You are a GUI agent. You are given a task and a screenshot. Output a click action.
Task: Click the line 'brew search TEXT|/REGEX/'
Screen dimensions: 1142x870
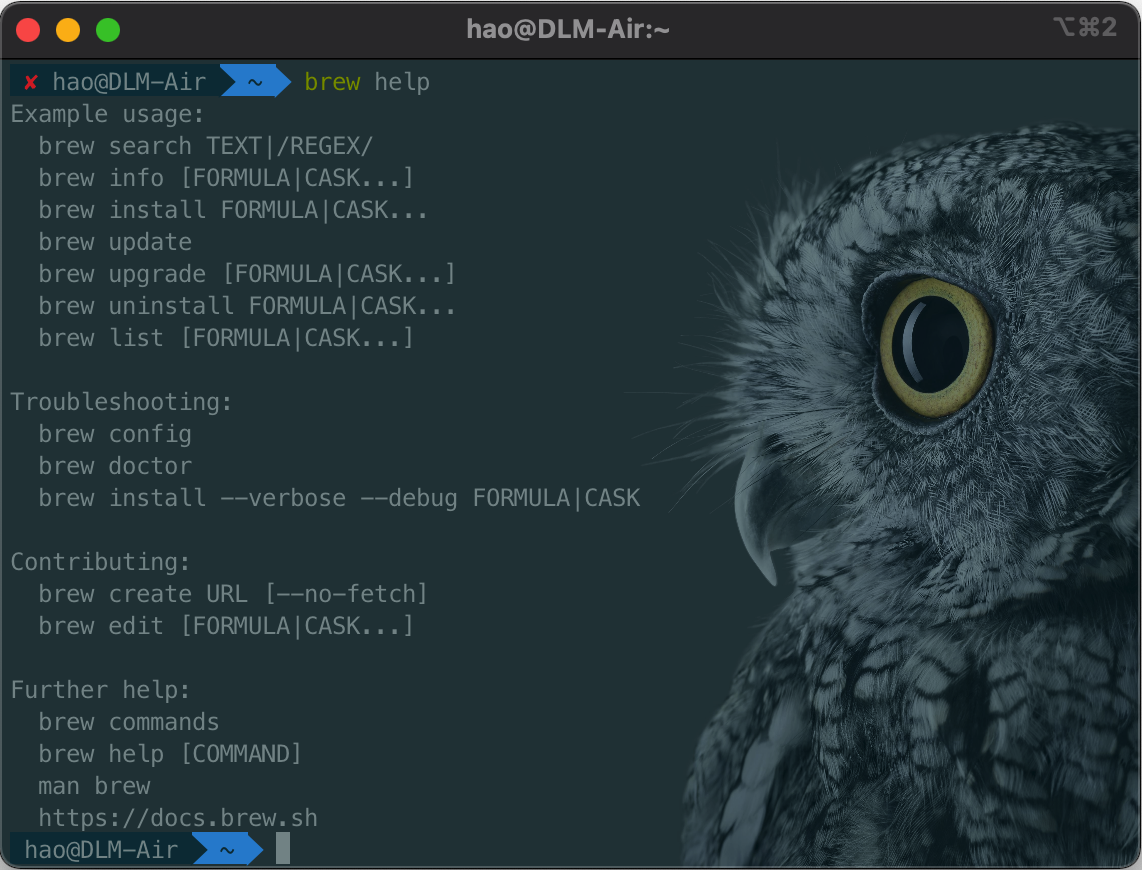pos(205,146)
